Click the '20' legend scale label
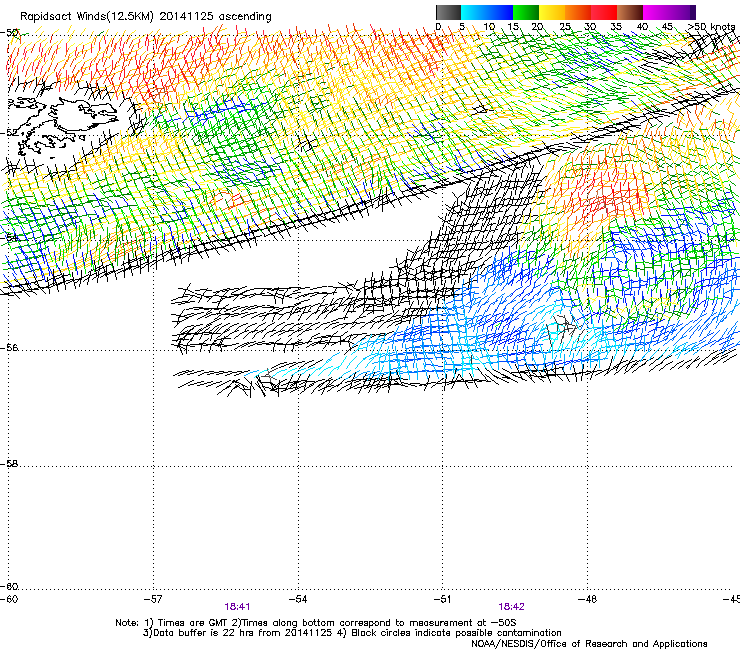The image size is (740, 650). point(538,27)
